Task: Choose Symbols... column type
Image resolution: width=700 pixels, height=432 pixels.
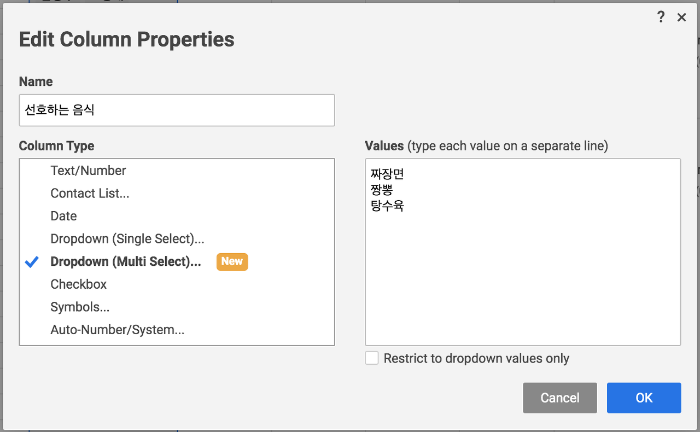Action: click(x=80, y=307)
